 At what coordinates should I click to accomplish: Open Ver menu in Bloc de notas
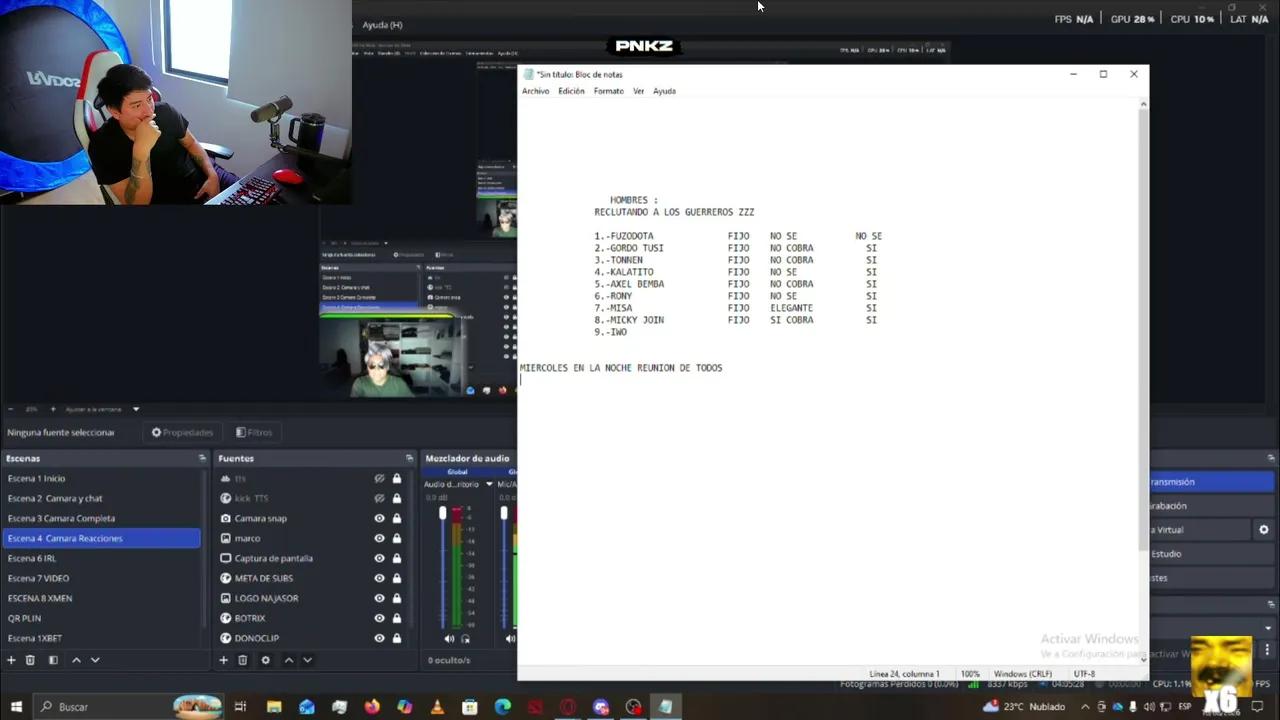click(638, 91)
